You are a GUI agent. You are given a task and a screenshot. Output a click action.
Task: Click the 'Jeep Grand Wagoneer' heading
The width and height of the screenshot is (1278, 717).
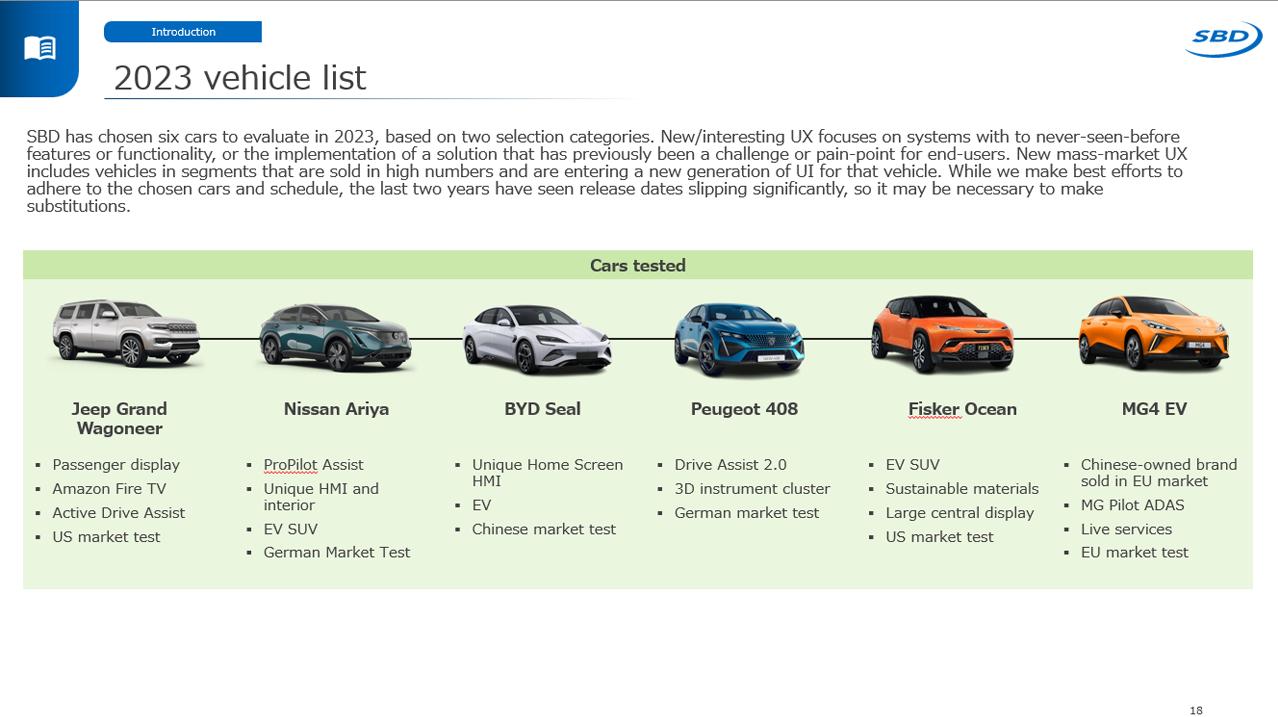click(119, 418)
